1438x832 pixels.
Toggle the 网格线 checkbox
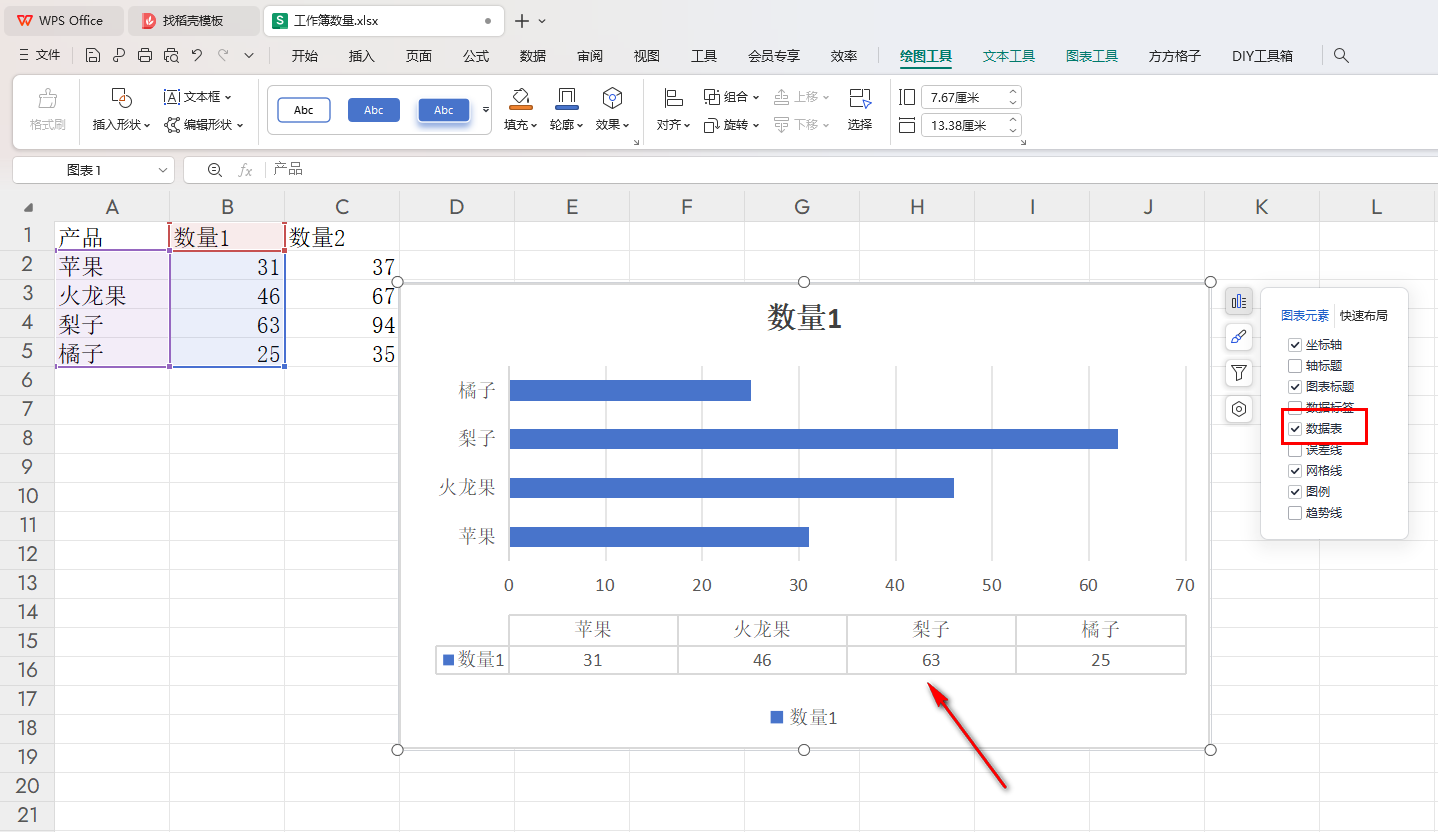[1295, 471]
